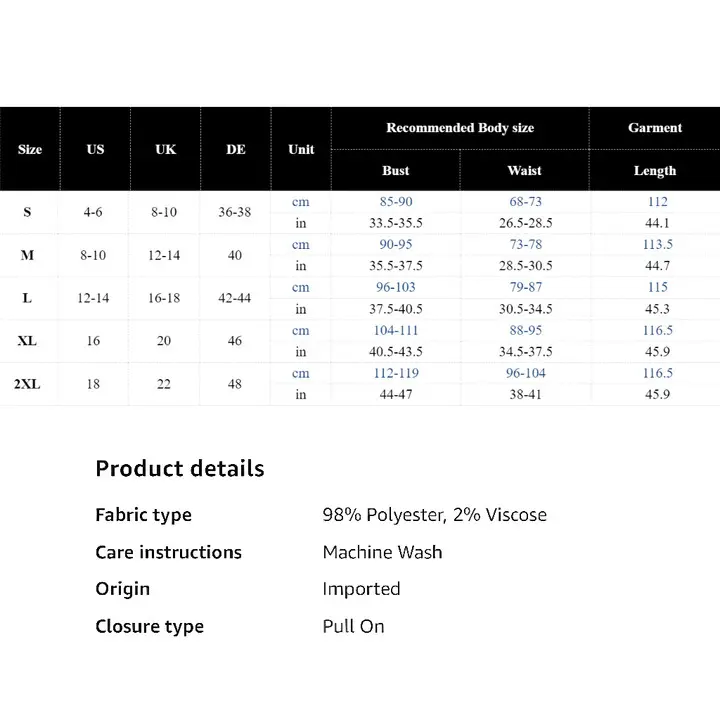Select the Bust subheader
Screen dimensions: 720x720
click(396, 171)
